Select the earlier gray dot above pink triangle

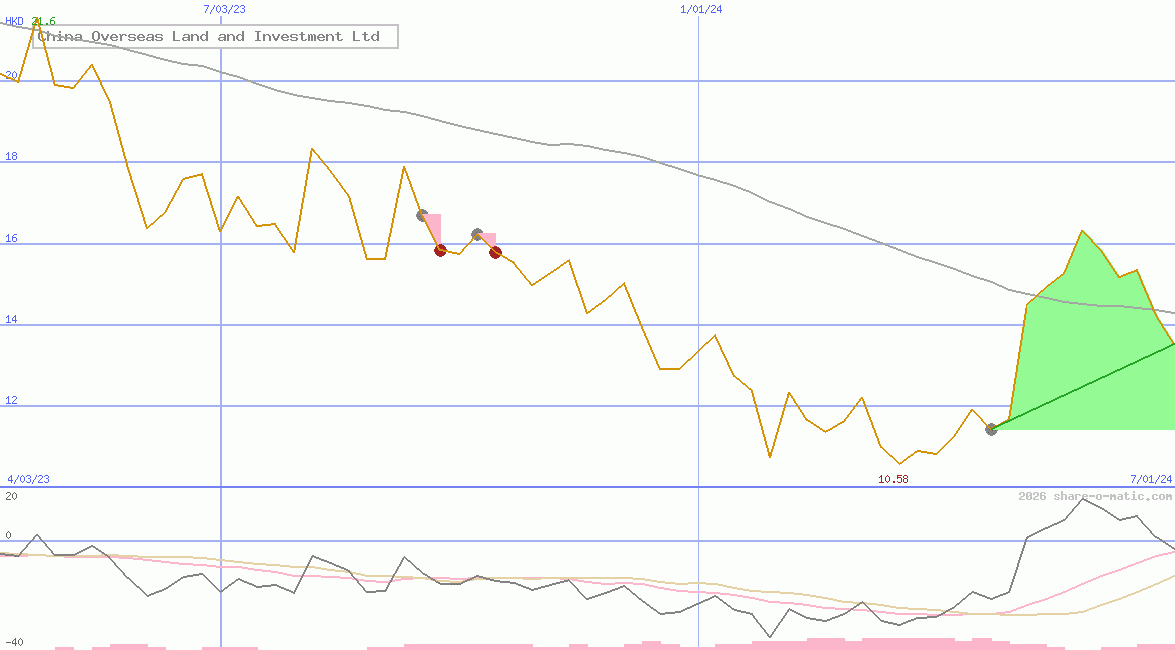point(422,215)
